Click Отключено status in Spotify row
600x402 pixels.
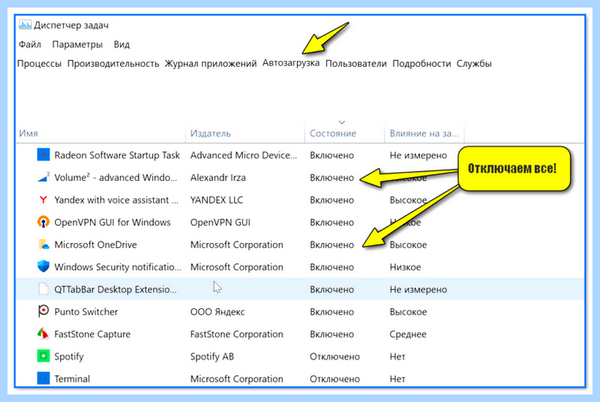point(334,356)
